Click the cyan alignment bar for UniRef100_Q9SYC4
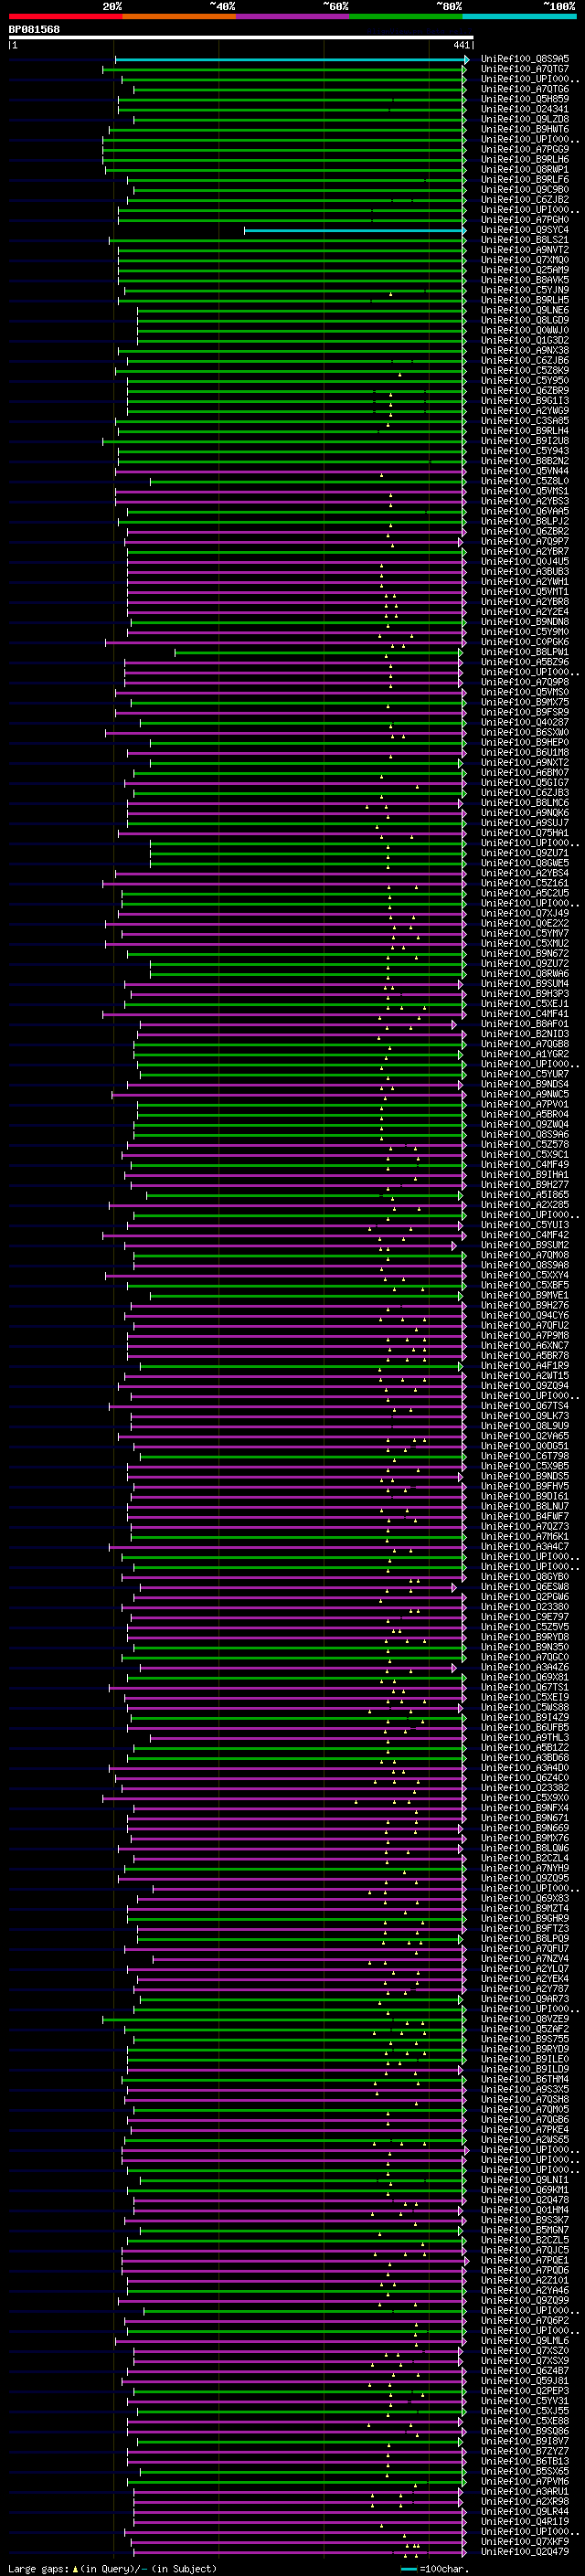 tap(355, 230)
